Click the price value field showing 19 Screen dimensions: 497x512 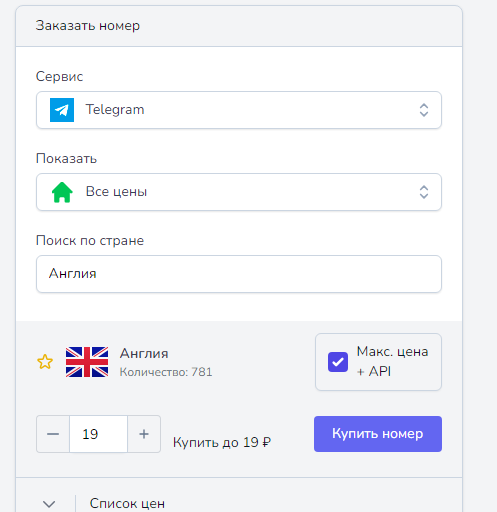(98, 434)
